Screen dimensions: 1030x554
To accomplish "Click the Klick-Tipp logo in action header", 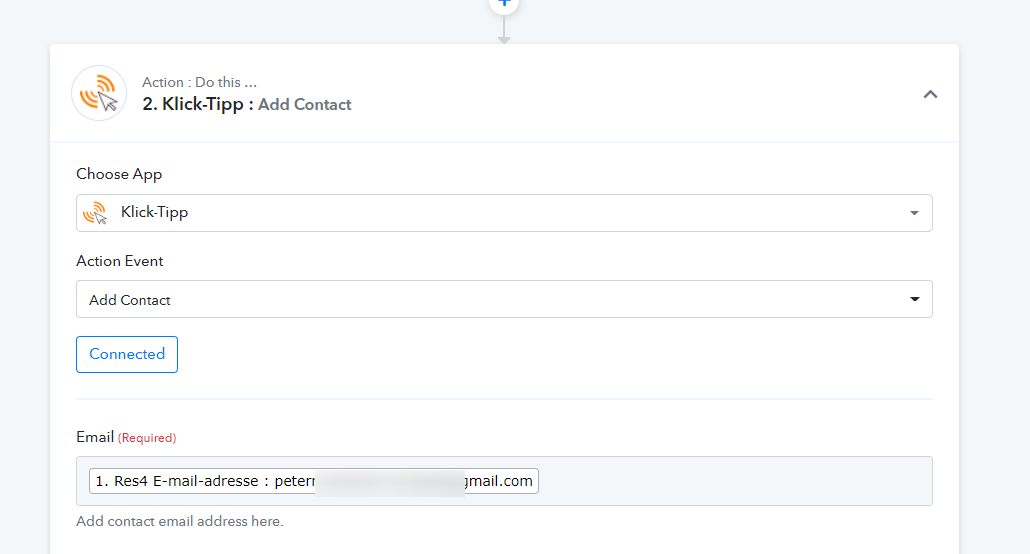I will pyautogui.click(x=99, y=93).
